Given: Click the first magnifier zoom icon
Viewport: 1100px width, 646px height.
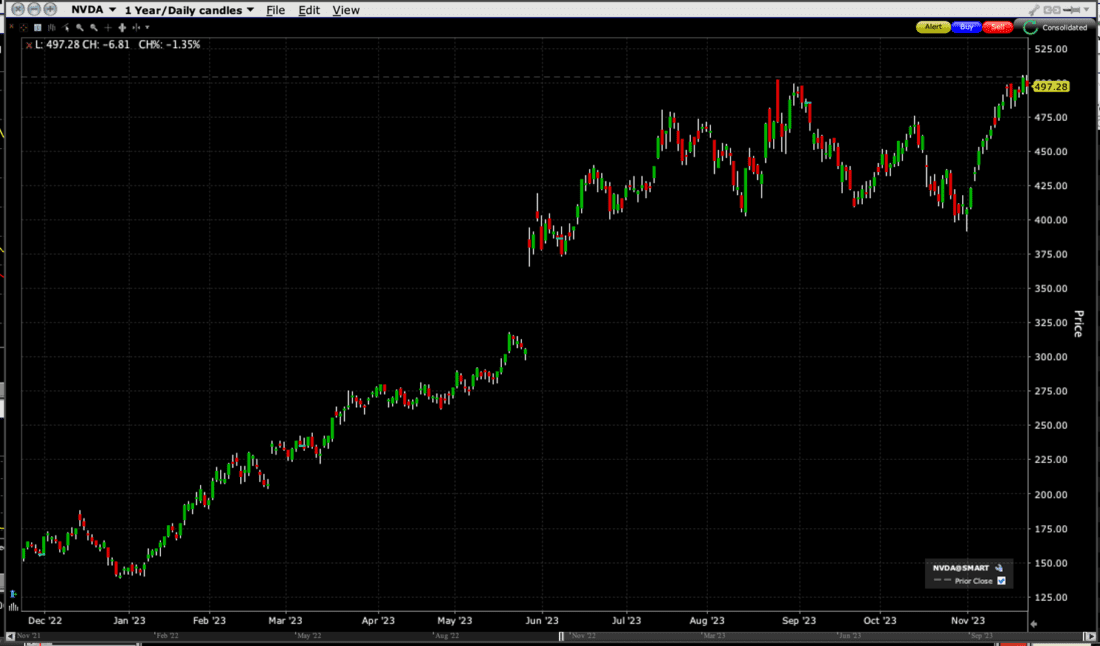Looking at the screenshot, I should (81, 27).
